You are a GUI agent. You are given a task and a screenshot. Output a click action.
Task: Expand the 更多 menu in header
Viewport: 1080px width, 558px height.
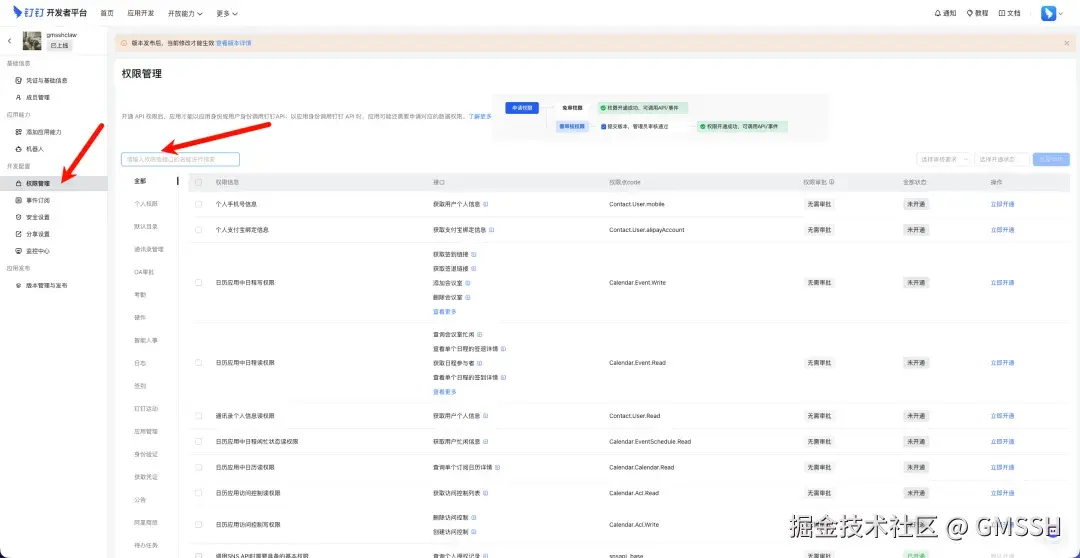(x=227, y=13)
